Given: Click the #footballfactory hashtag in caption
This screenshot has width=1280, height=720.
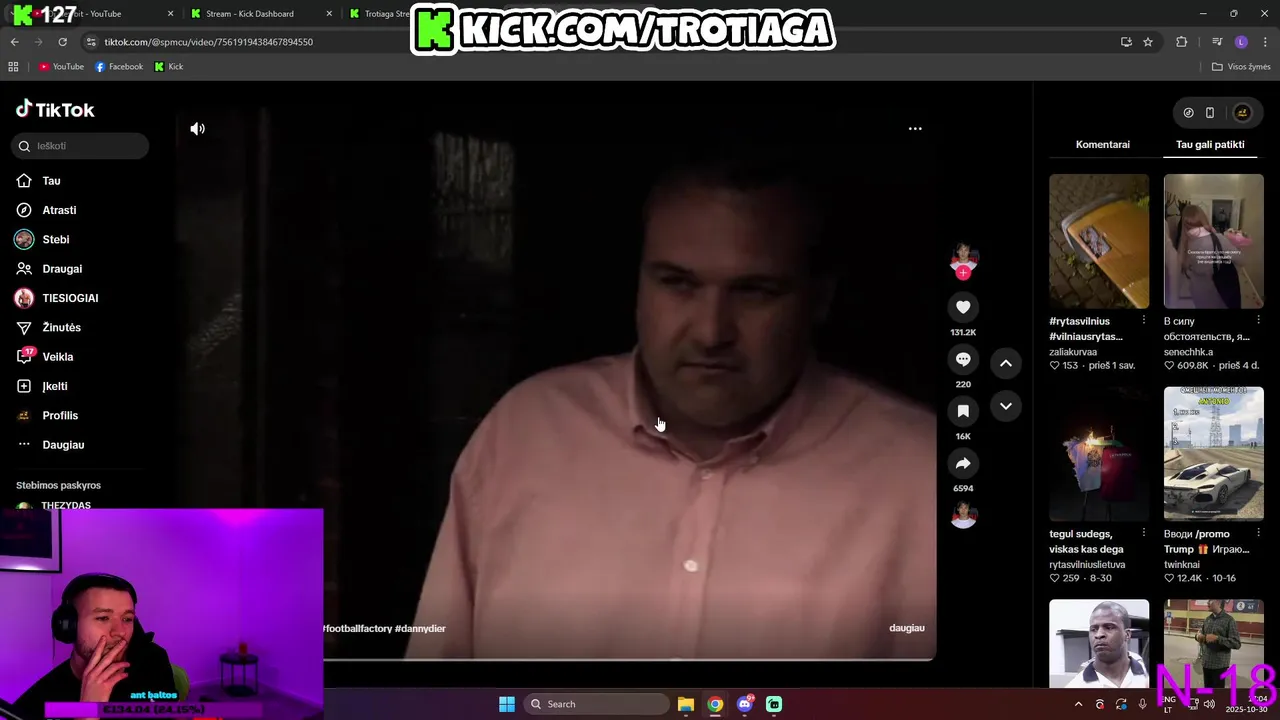Looking at the screenshot, I should (x=357, y=628).
